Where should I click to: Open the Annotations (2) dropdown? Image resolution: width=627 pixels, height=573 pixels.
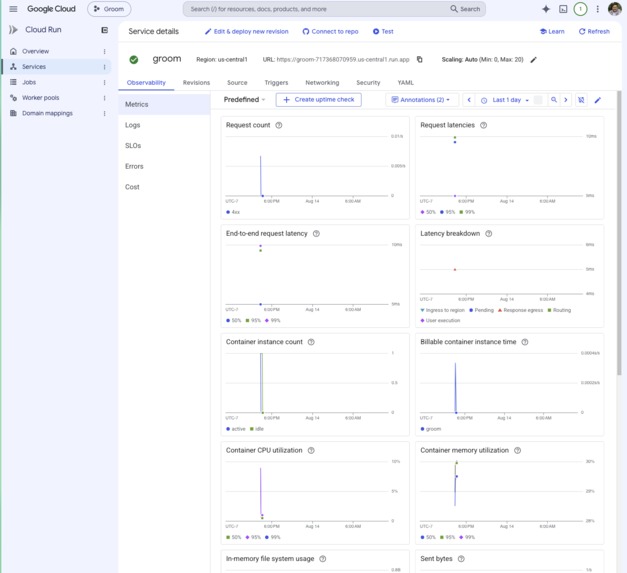[x=420, y=100]
